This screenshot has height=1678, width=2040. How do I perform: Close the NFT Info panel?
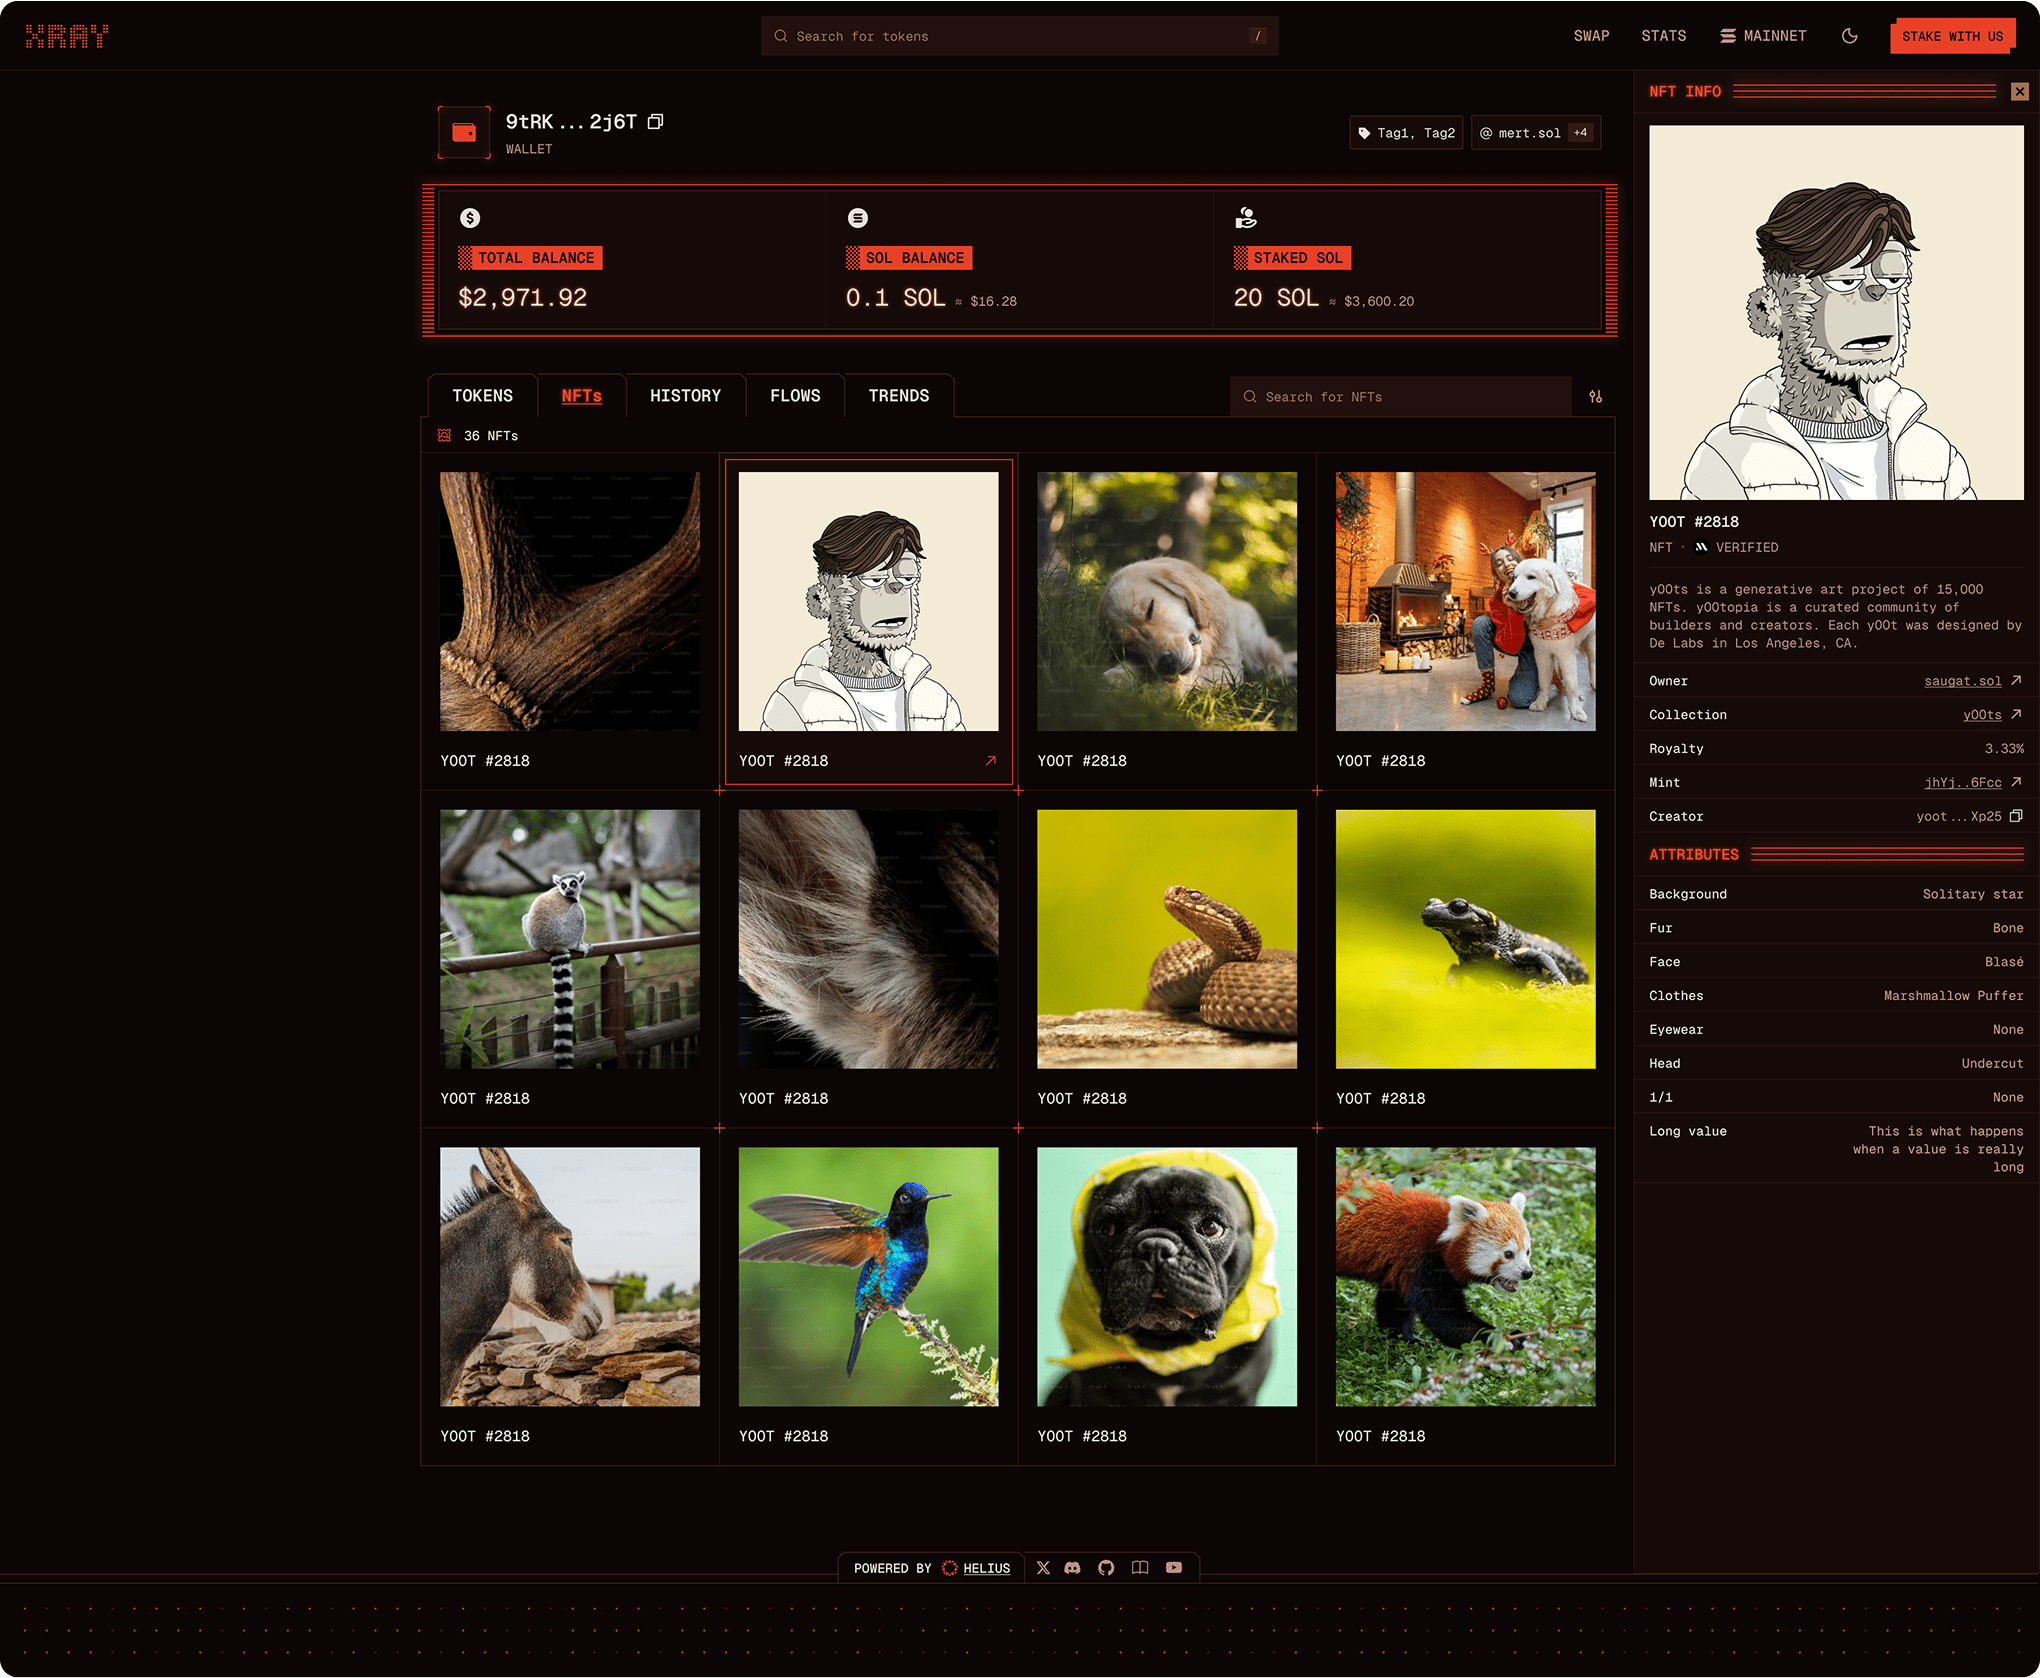(2019, 92)
